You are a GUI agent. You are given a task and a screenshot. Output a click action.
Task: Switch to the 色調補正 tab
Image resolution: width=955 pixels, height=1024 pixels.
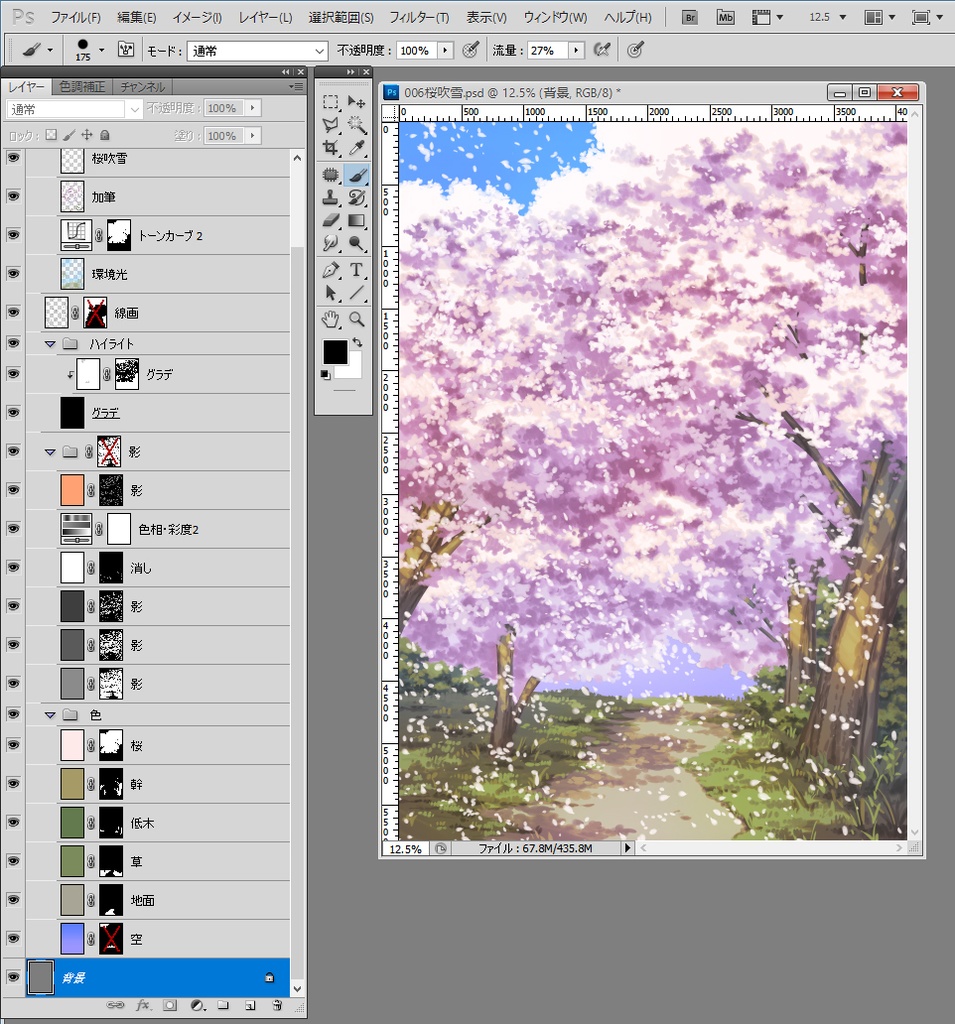coord(82,86)
